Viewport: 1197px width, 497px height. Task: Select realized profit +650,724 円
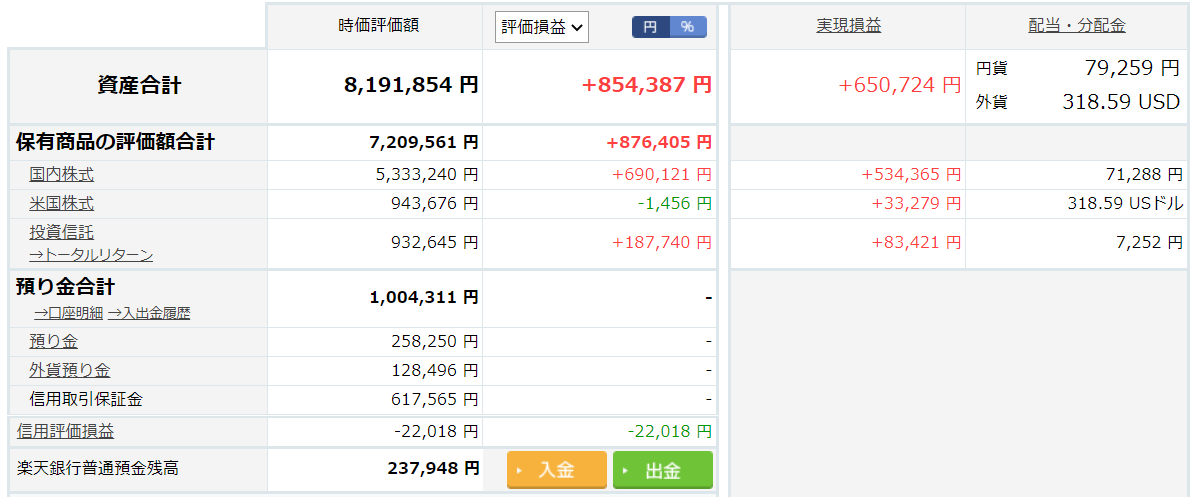899,85
